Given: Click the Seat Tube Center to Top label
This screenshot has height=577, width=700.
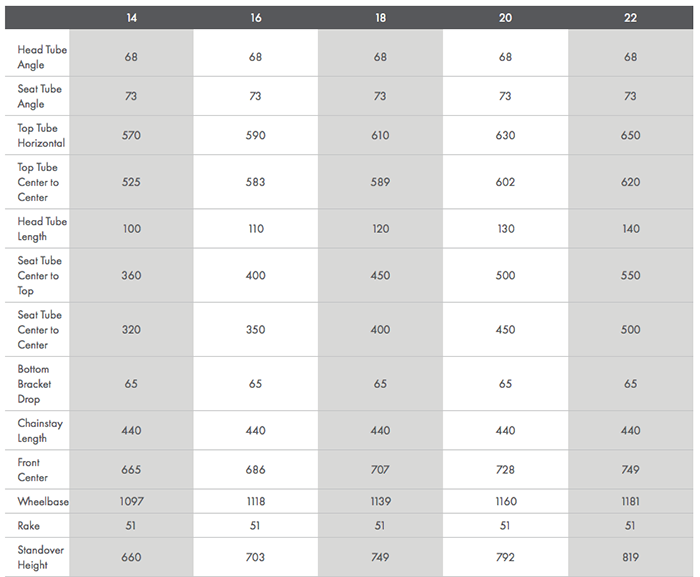Looking at the screenshot, I should click(40, 275).
